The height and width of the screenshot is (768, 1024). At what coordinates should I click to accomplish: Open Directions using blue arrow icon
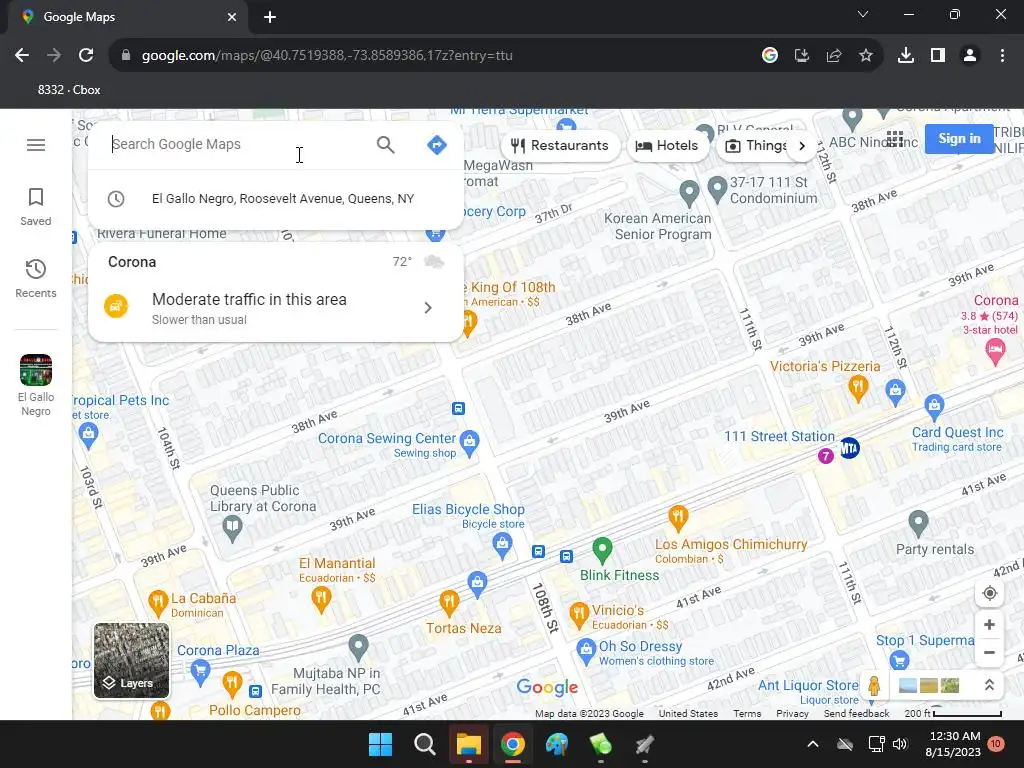(436, 144)
